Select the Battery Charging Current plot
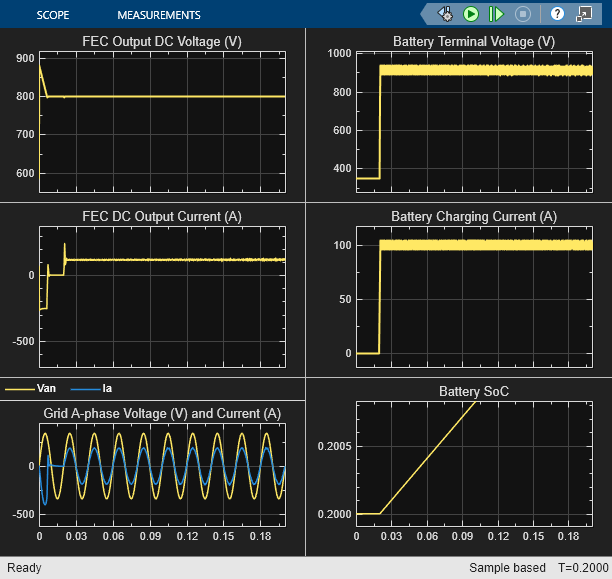 [474, 297]
